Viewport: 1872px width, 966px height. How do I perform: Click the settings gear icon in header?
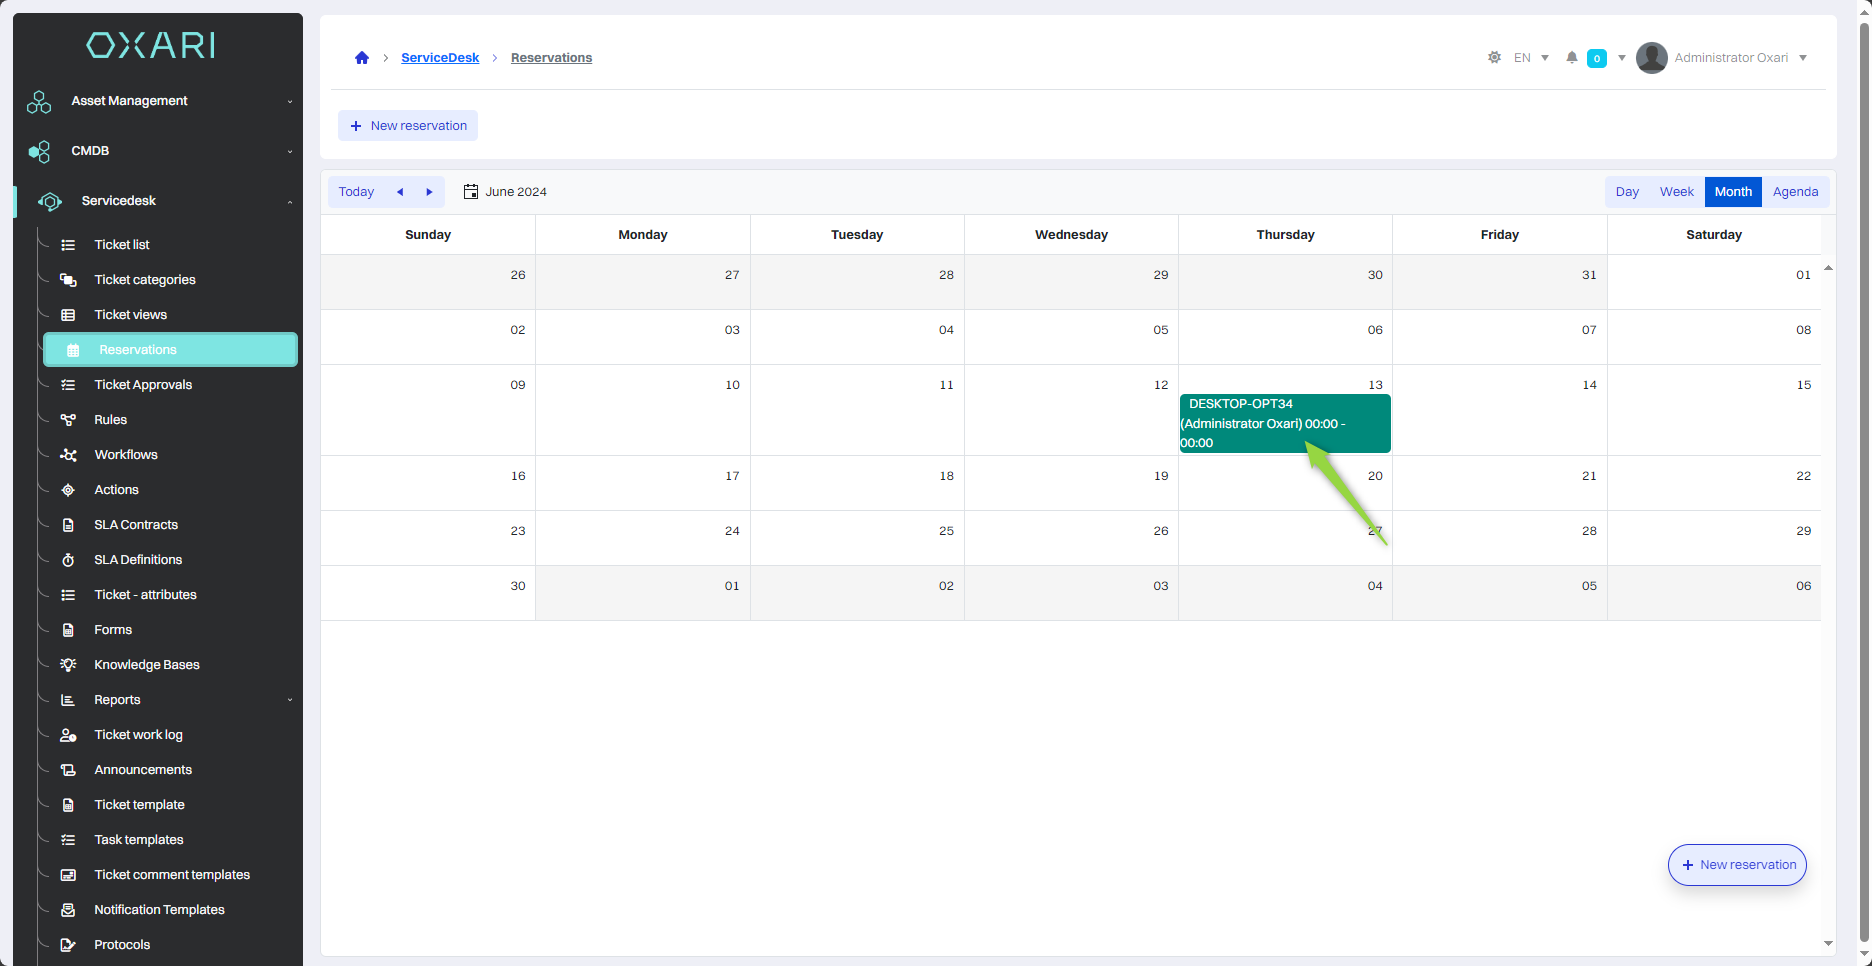point(1494,58)
